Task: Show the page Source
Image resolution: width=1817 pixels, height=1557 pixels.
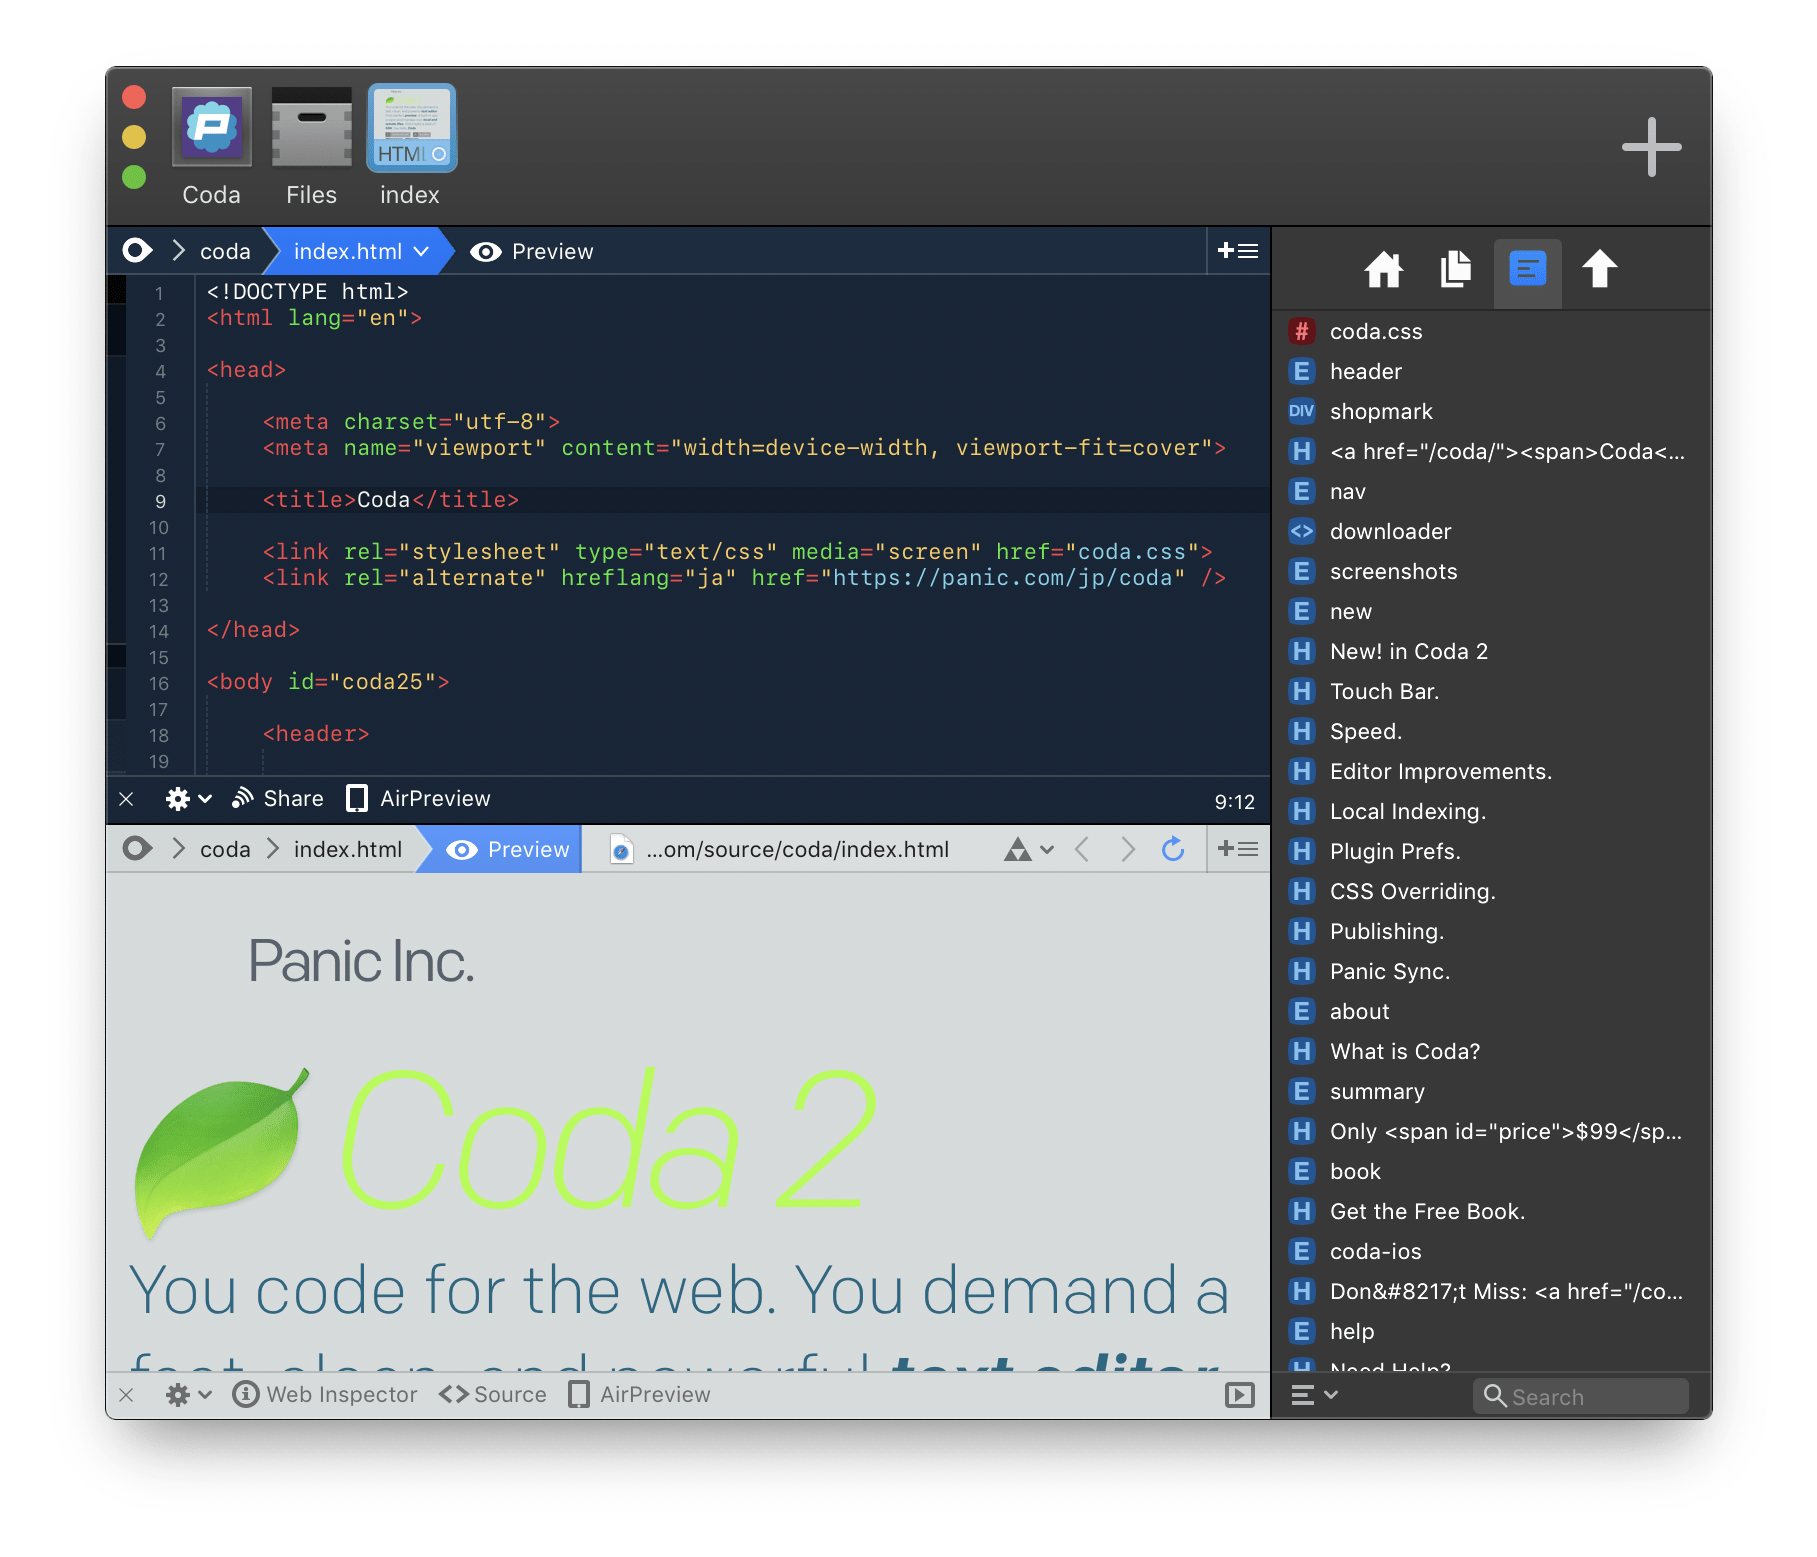Action: [x=493, y=1394]
